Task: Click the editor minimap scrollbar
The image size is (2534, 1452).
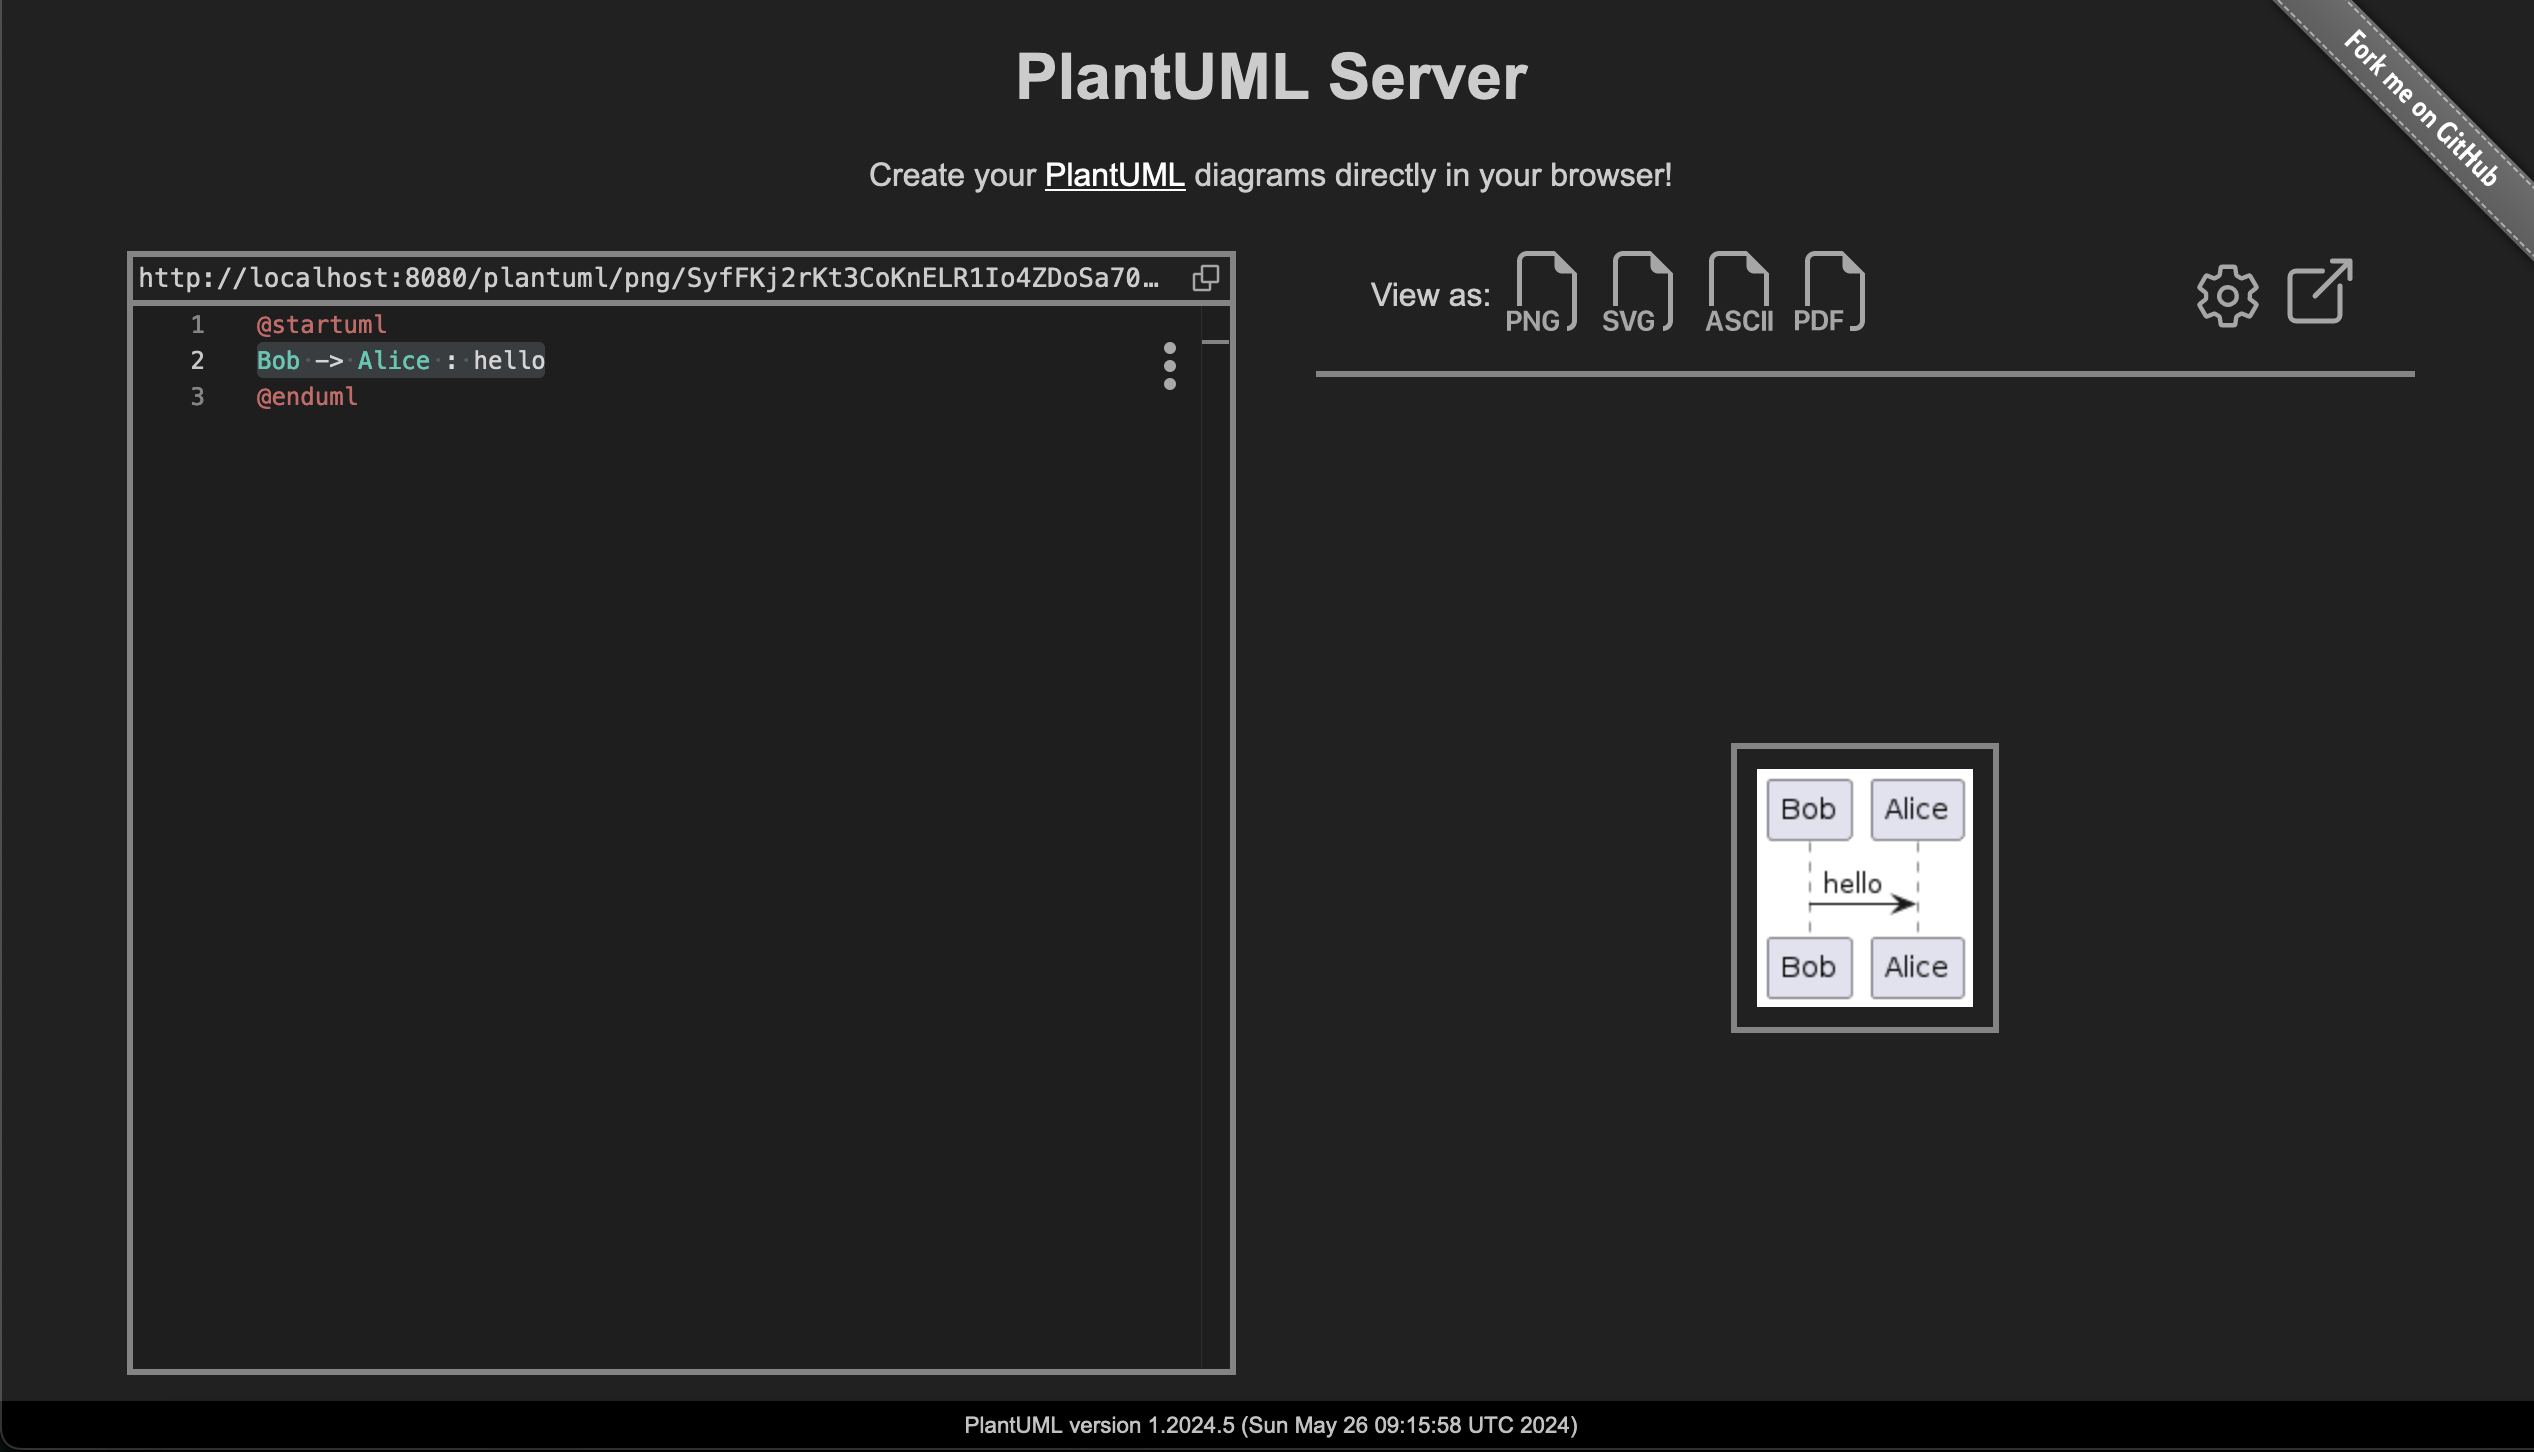Action: click(x=1215, y=837)
